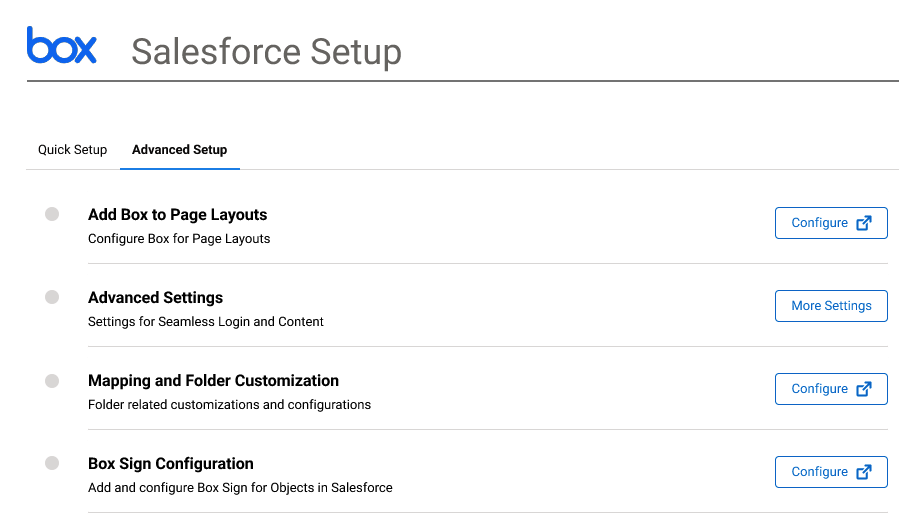Click the Salesforce Setup page title
The height and width of the screenshot is (522, 918).
pyautogui.click(x=266, y=51)
